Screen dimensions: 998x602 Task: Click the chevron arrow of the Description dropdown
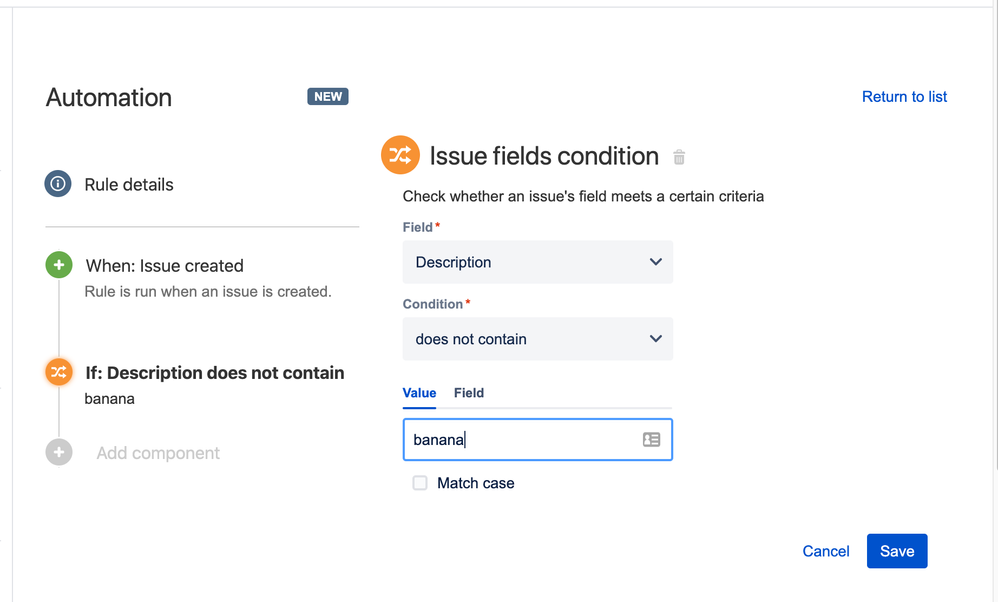656,262
